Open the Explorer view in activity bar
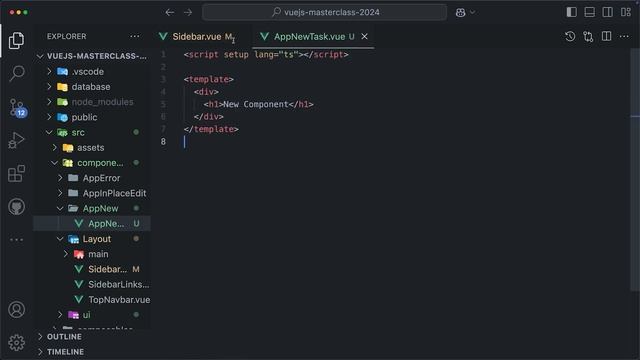This screenshot has height=360, width=640. coord(16,40)
